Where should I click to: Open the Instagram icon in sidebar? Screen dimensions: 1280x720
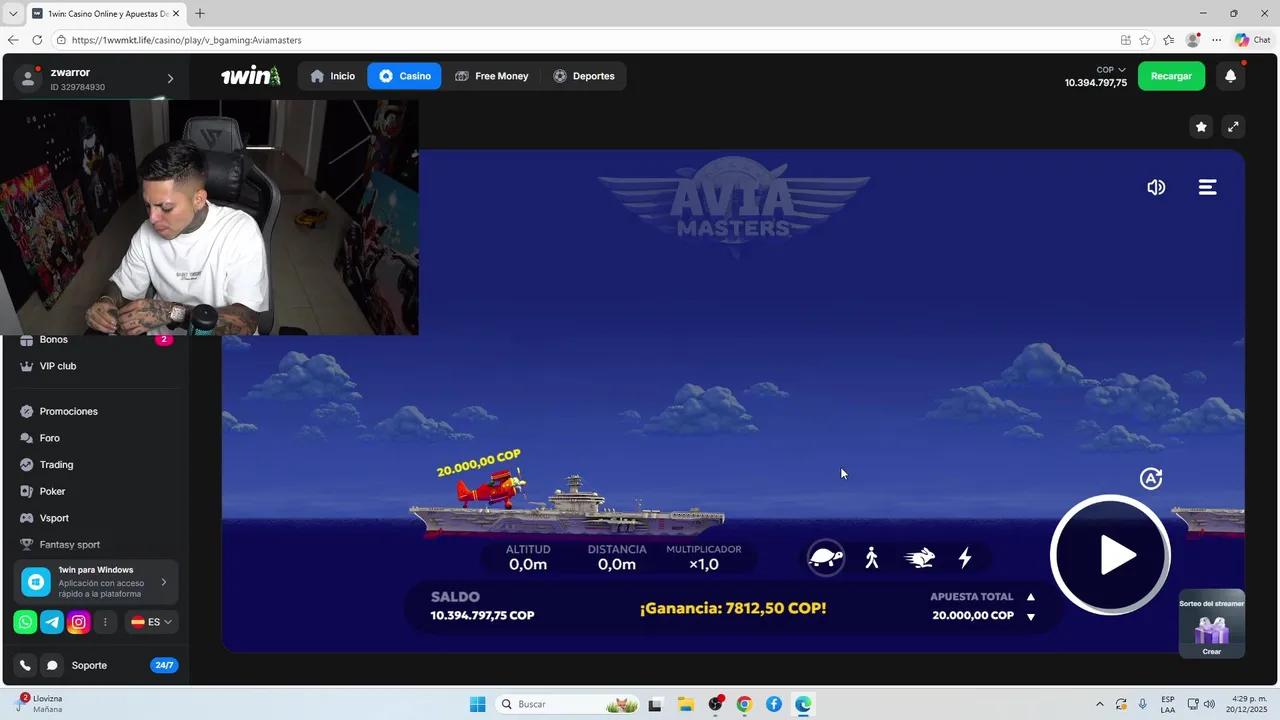pyautogui.click(x=79, y=622)
